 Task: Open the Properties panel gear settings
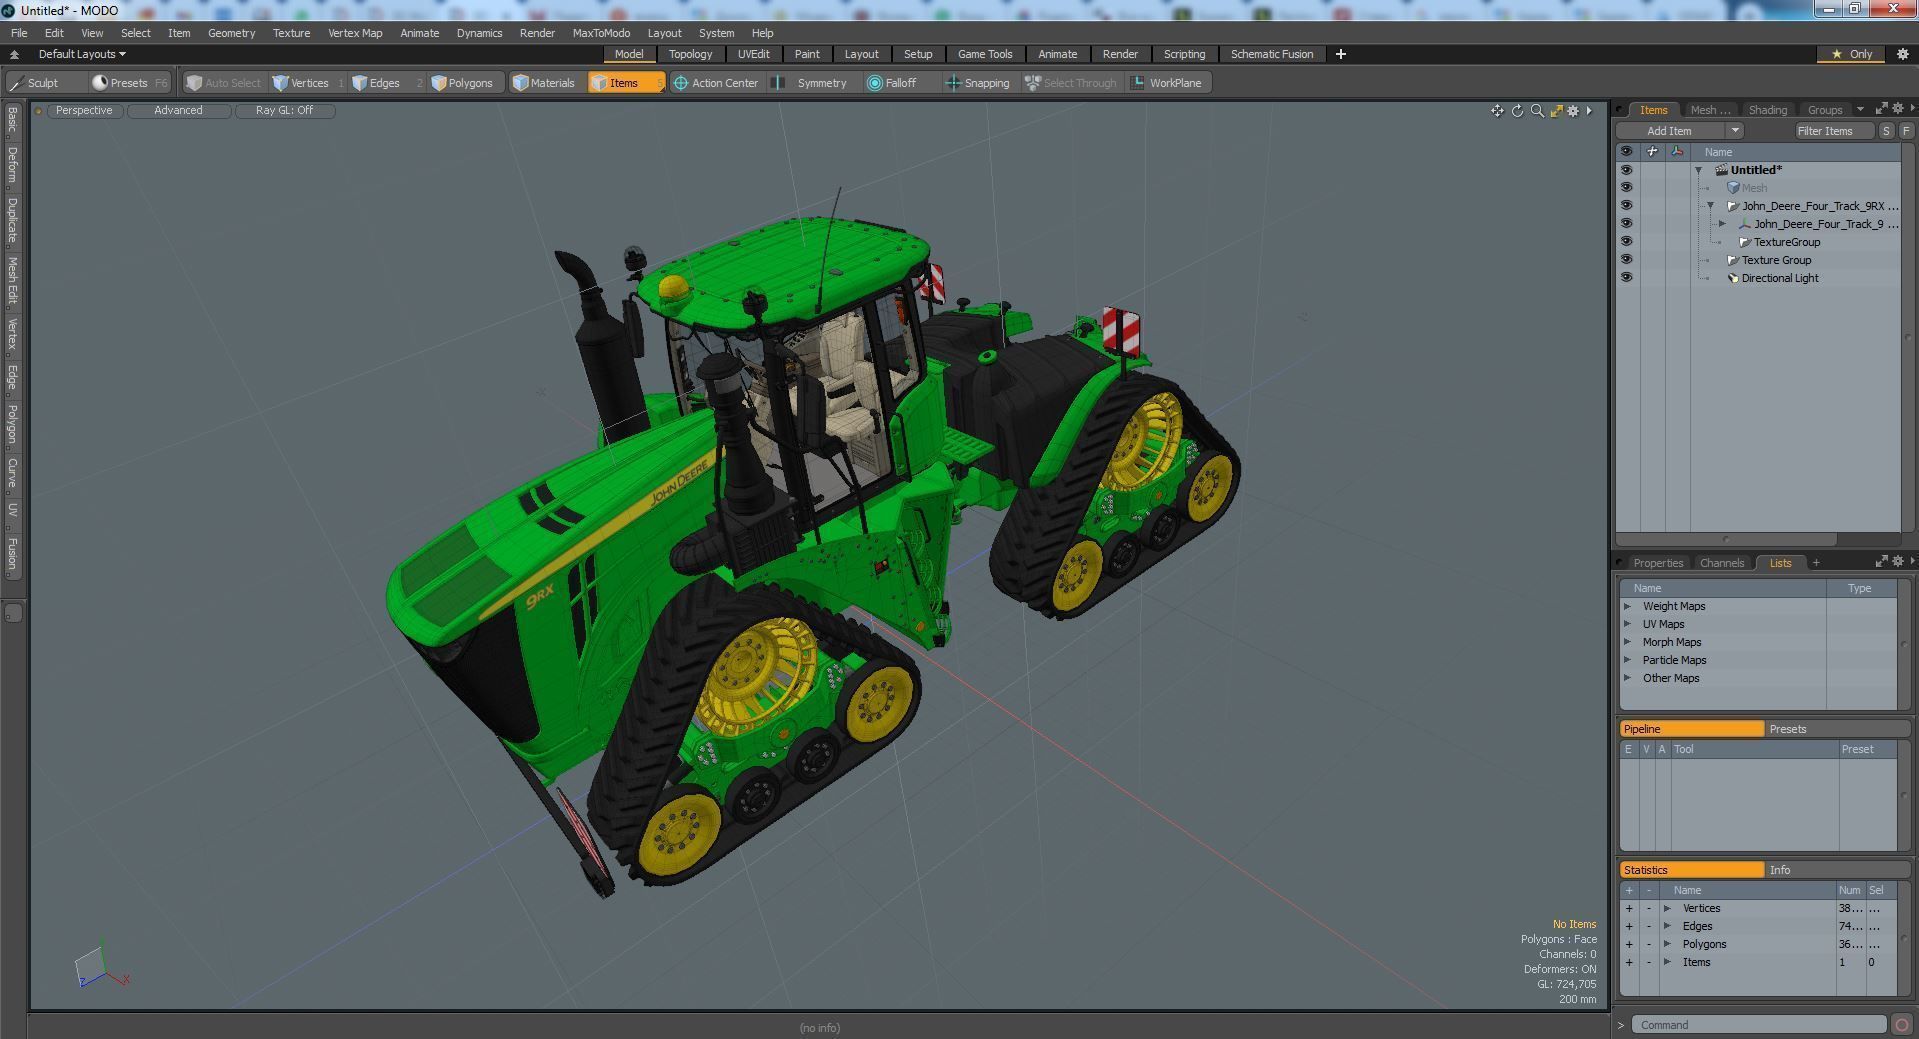[x=1898, y=562]
